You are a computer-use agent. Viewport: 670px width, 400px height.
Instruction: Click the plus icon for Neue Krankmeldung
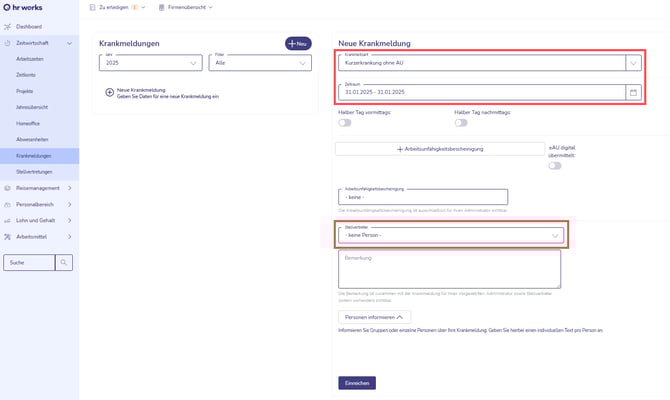110,92
